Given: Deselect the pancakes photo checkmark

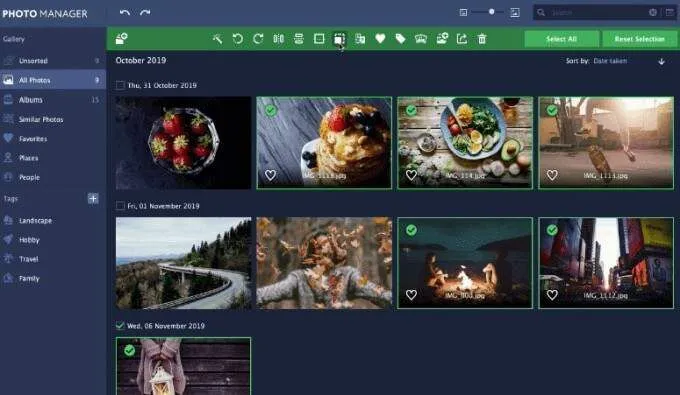Looking at the screenshot, I should pyautogui.click(x=271, y=111).
